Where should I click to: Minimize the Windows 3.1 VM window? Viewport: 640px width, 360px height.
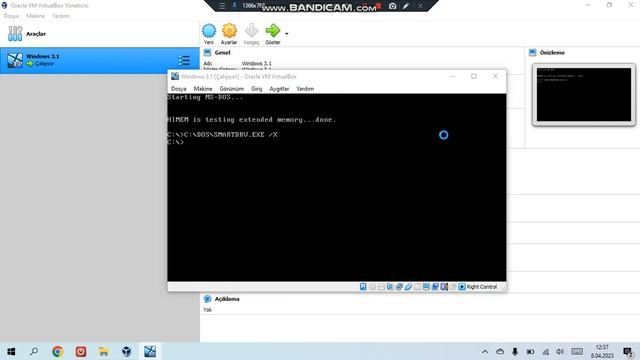coord(452,76)
